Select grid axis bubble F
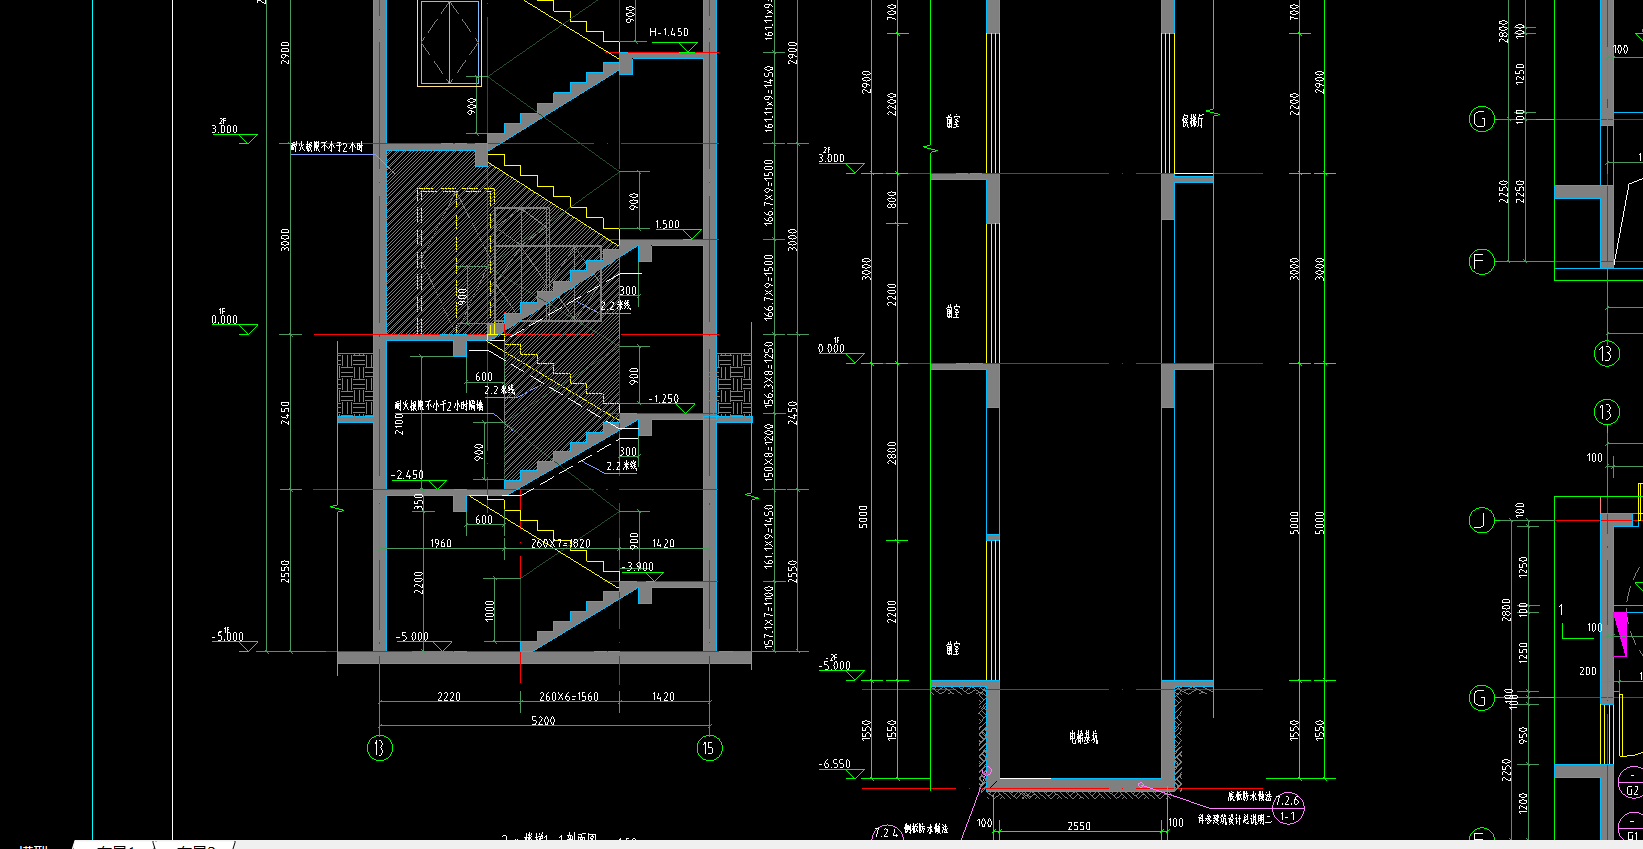 click(1481, 262)
